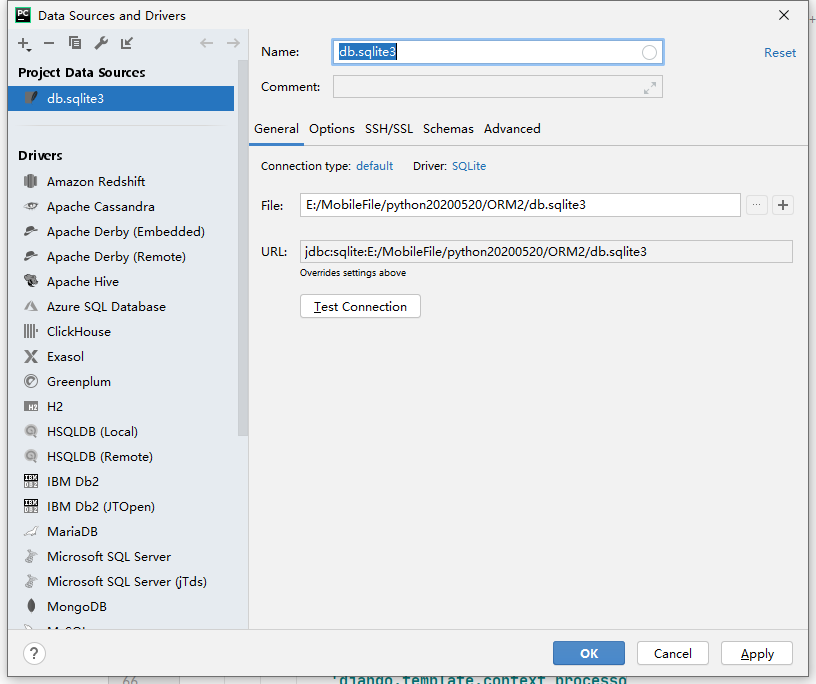The image size is (816, 684).
Task: Click the Greenplum driver icon
Action: [x=31, y=381]
